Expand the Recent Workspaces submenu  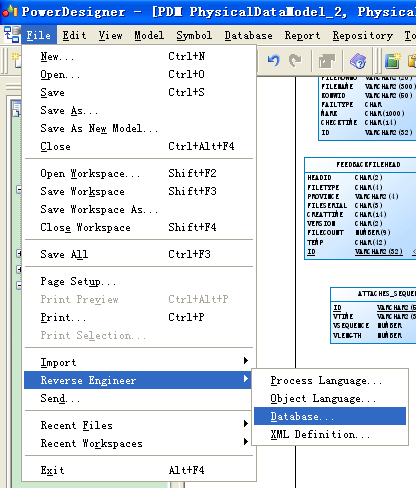(x=138, y=443)
